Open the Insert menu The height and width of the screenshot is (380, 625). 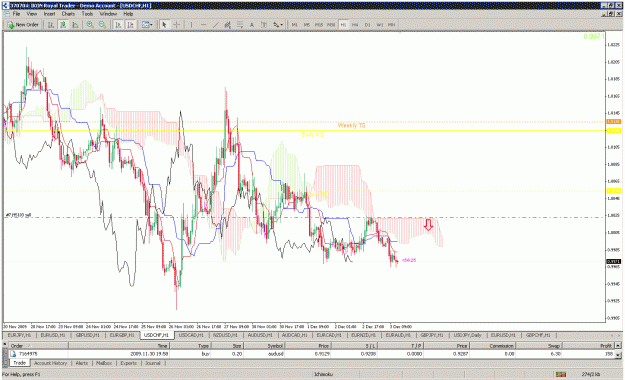[49, 14]
